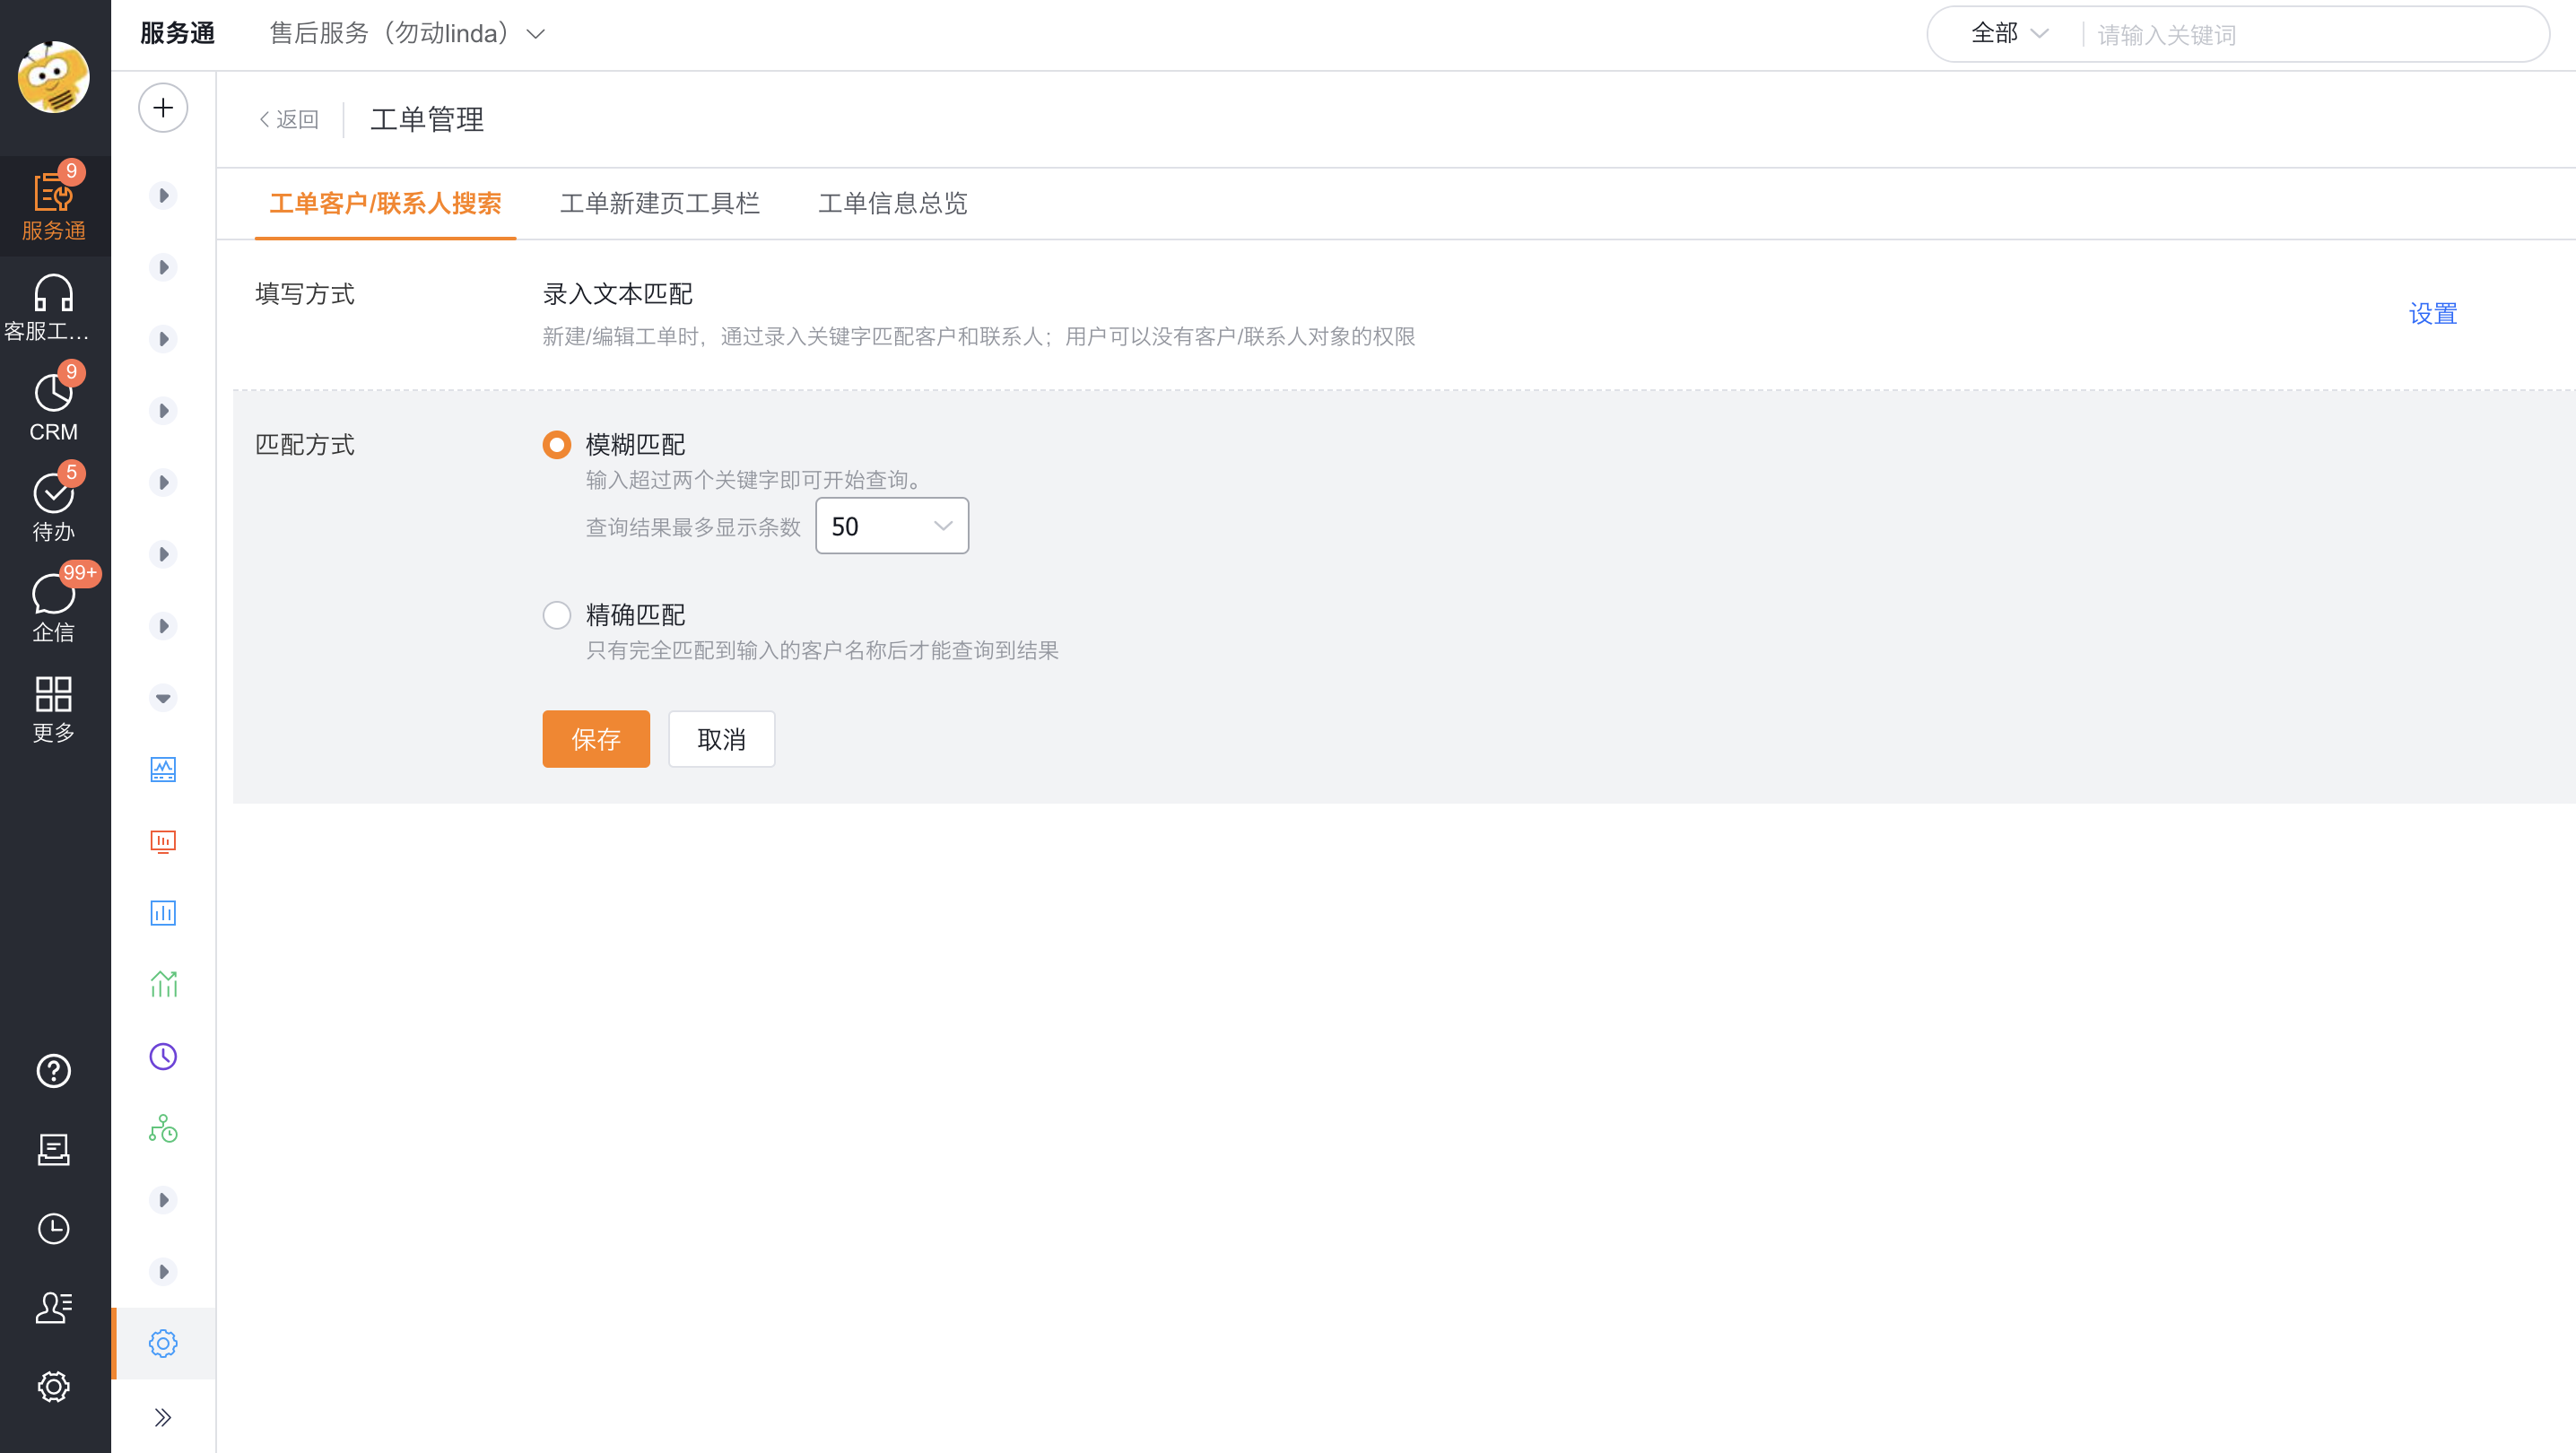Click the keyword search input field
2576x1453 pixels.
coord(2314,35)
